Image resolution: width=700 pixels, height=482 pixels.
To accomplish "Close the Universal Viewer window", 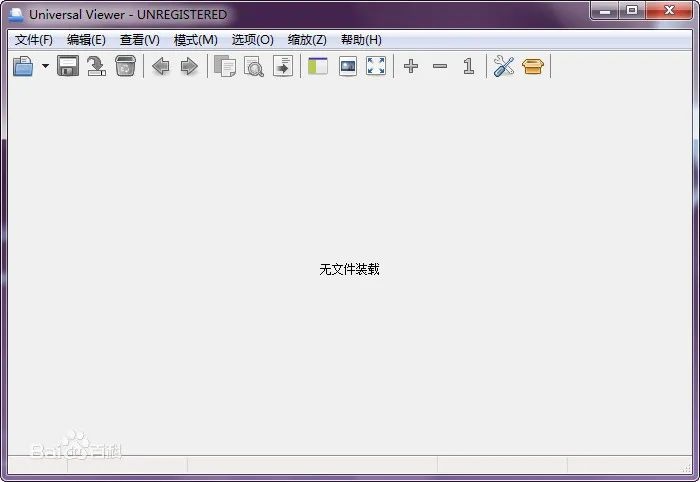I will tap(668, 11).
